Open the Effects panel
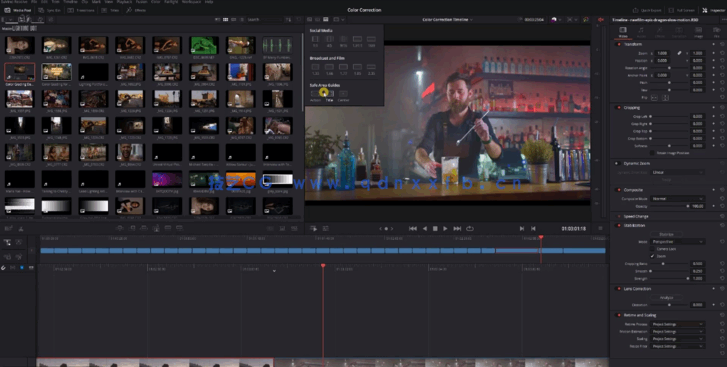727x367 pixels. click(136, 10)
